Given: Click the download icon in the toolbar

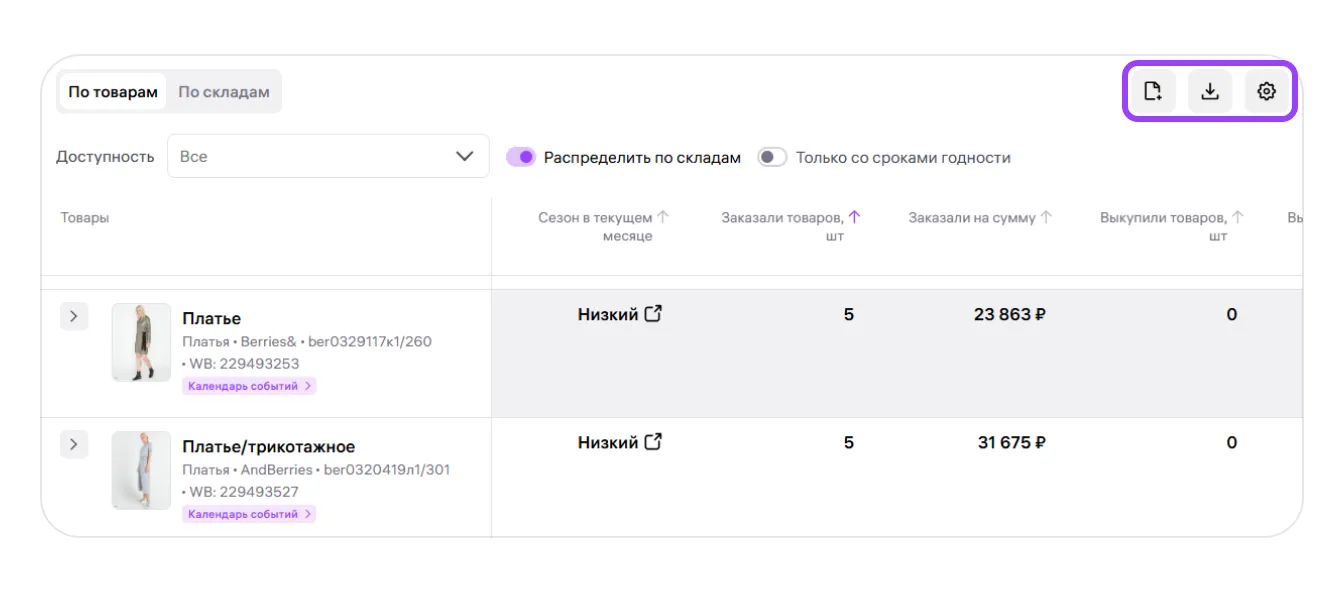Looking at the screenshot, I should [1210, 92].
